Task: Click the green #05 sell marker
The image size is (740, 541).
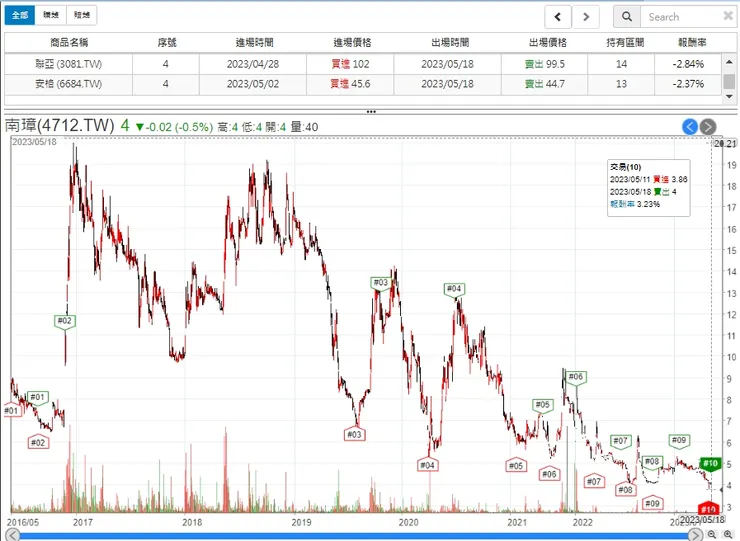Action: (x=543, y=405)
